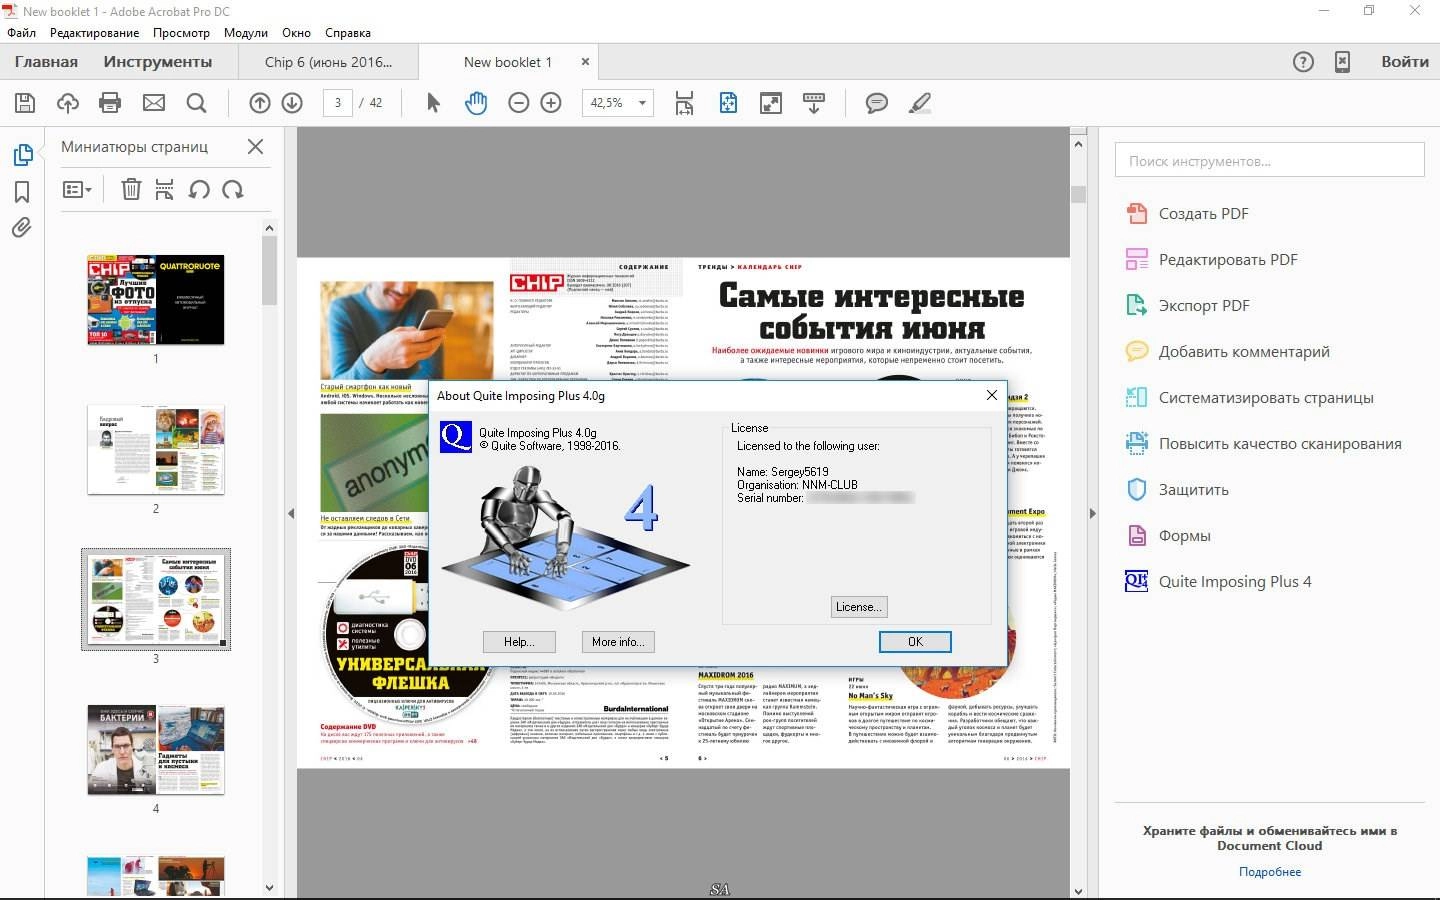Click the Подробнее link
This screenshot has height=900, width=1440.
coord(1270,872)
